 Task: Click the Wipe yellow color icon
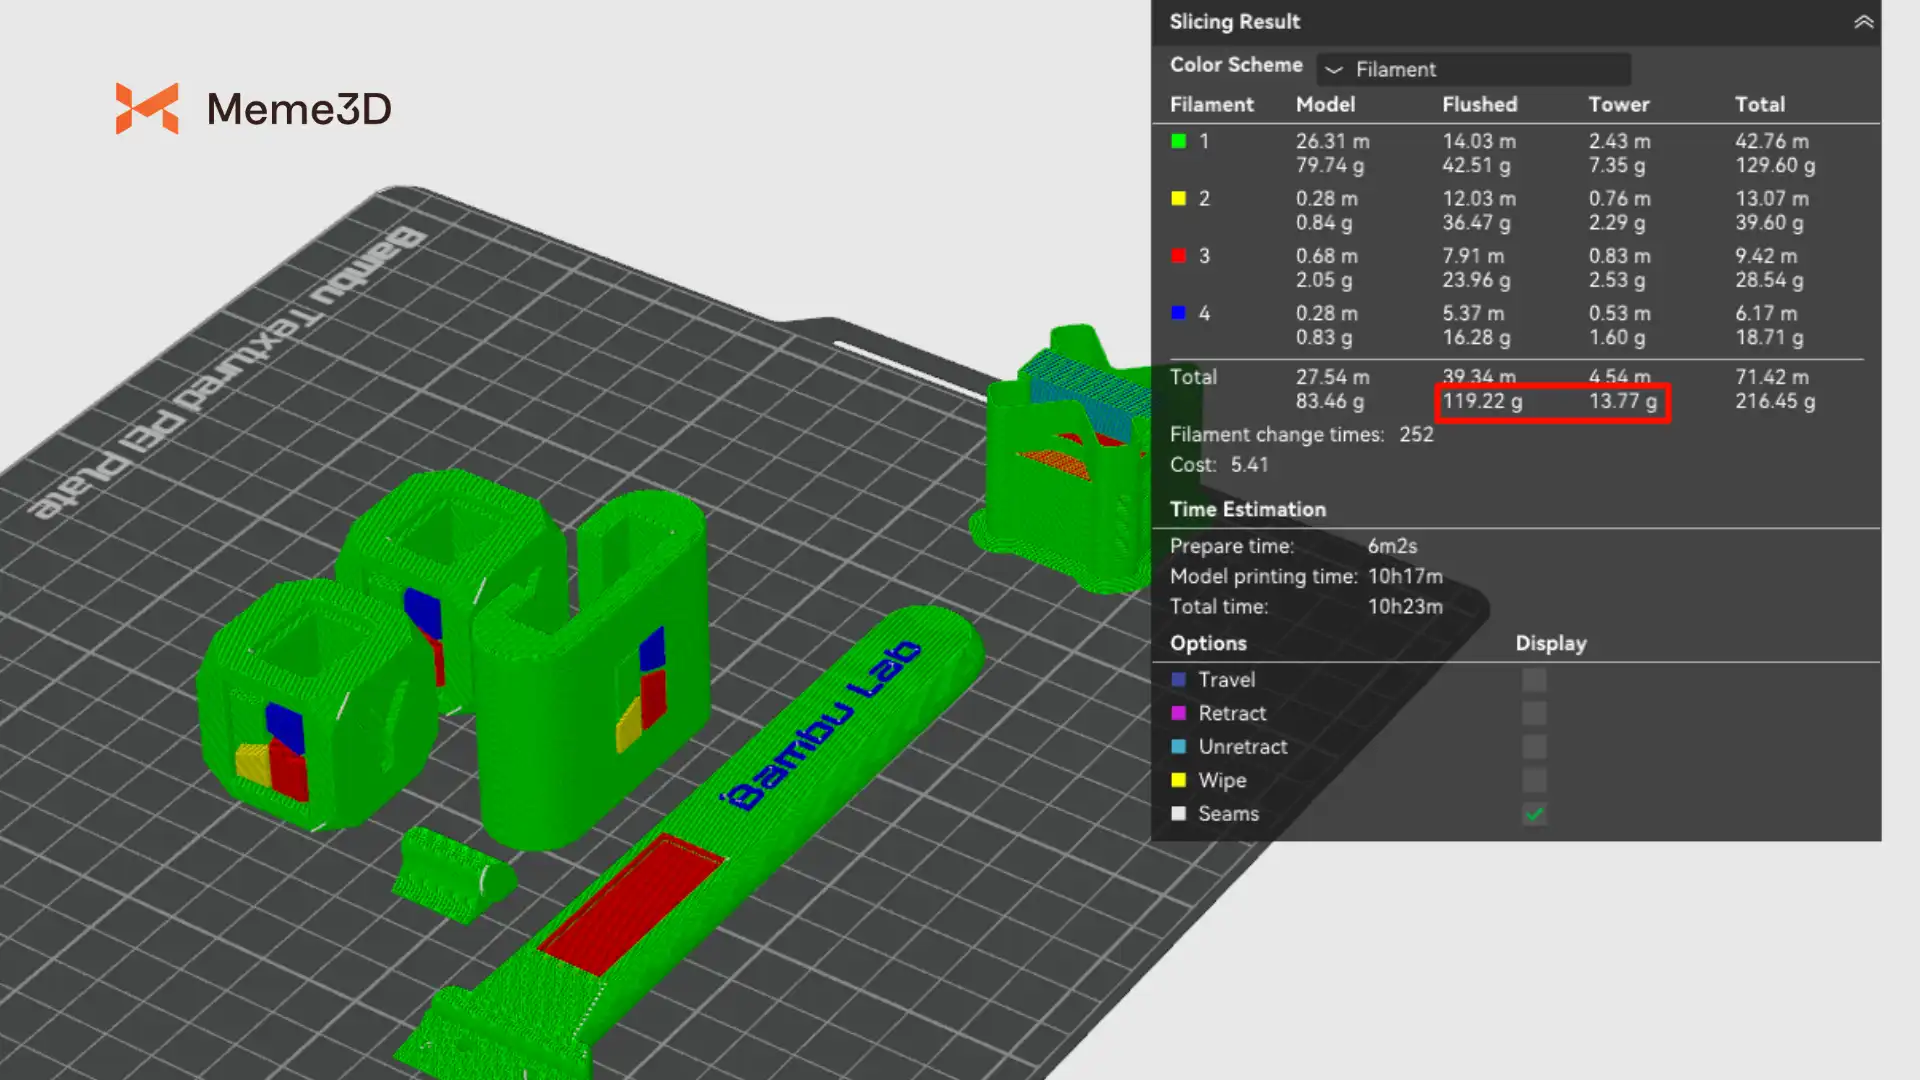(1179, 780)
